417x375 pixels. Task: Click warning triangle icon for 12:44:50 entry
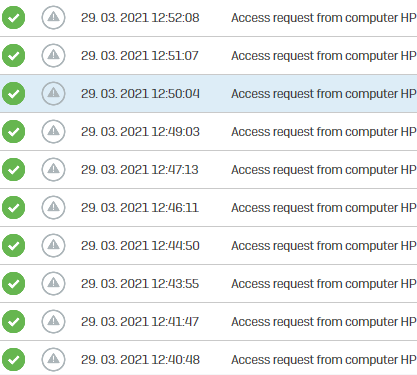[x=53, y=246]
